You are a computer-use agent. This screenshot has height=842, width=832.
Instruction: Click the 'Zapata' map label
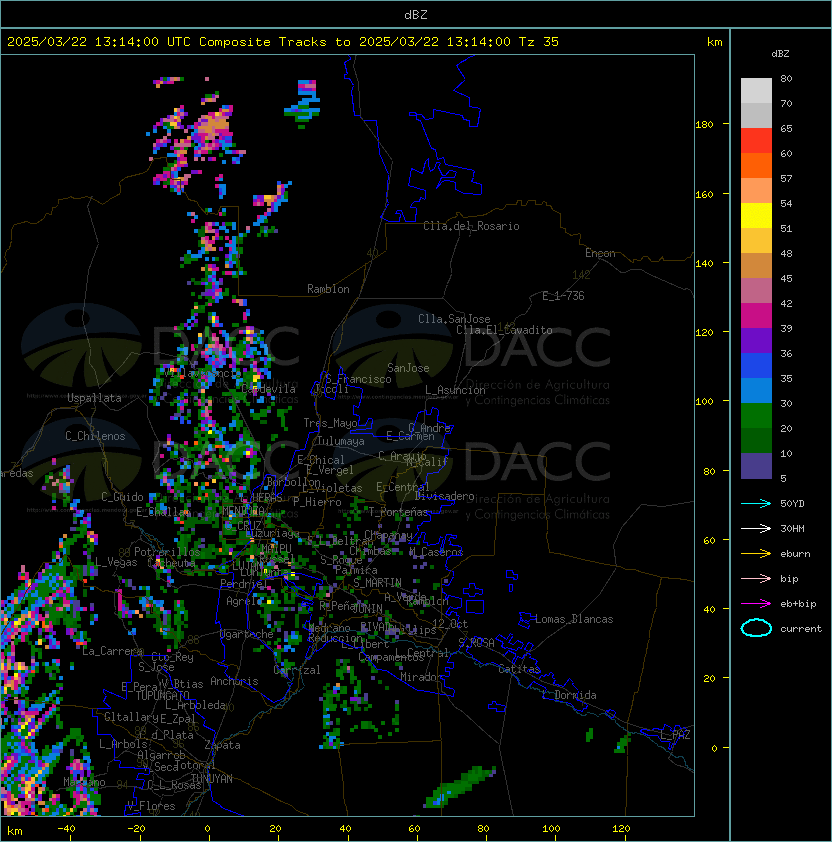click(222, 745)
